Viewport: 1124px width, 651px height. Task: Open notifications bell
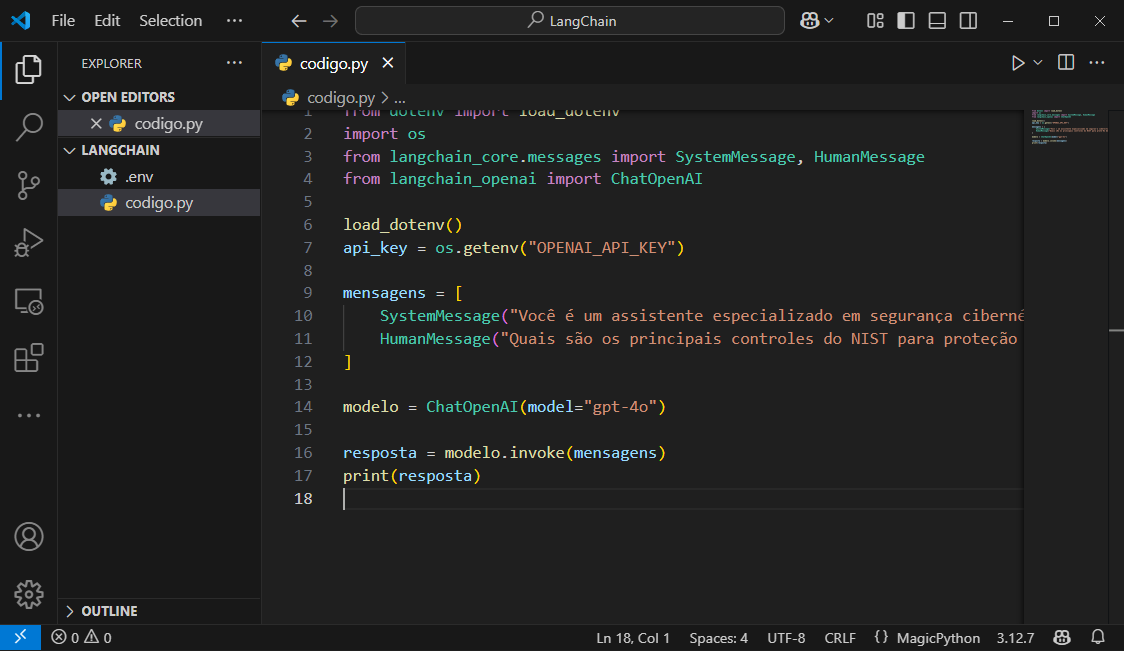point(1097,637)
